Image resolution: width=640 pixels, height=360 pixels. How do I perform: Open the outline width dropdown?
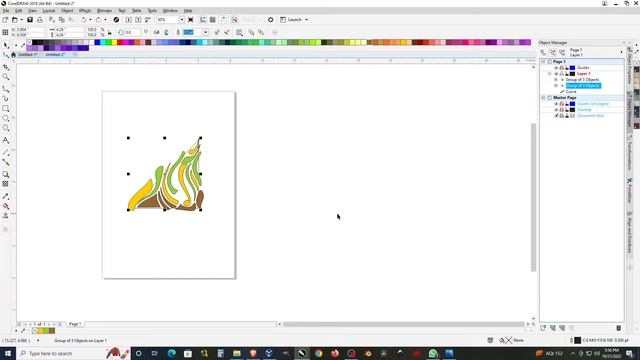[205, 32]
